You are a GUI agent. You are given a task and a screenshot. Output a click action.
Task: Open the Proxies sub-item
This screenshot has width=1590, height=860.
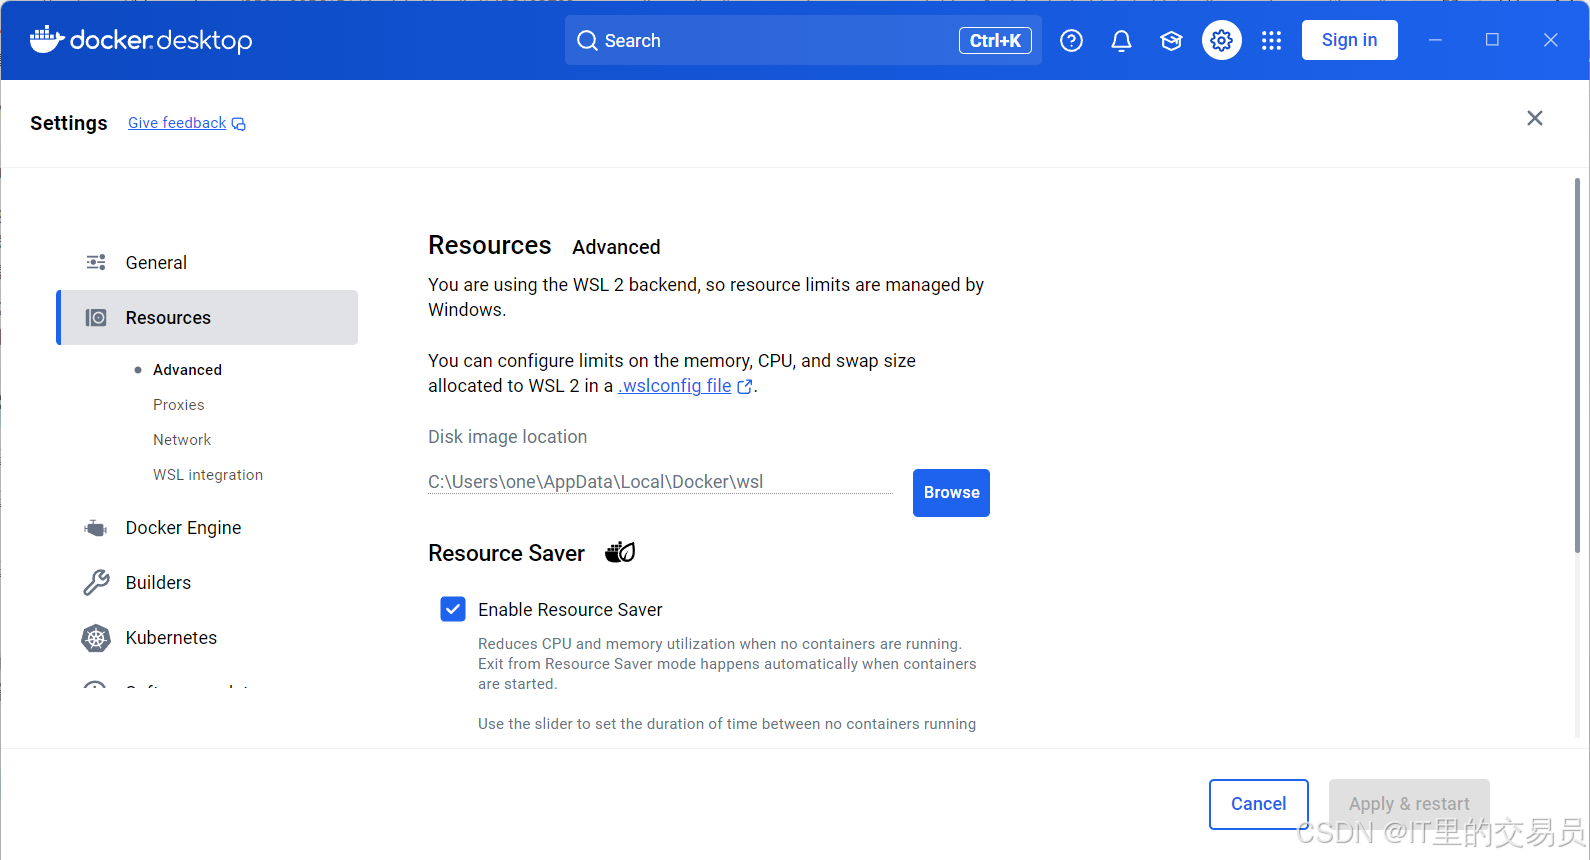pos(178,405)
